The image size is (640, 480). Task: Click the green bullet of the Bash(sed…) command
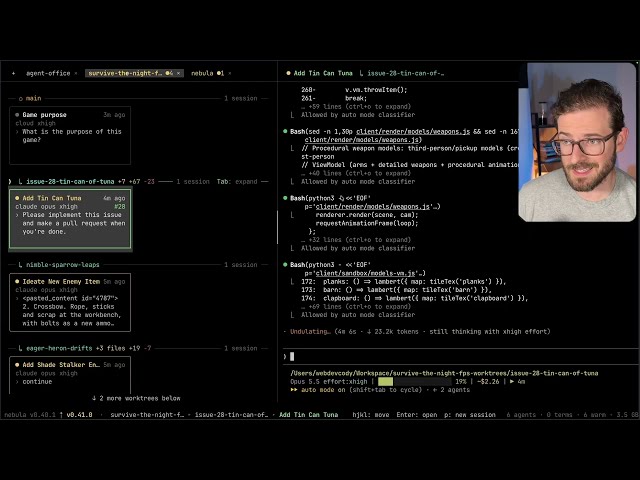point(285,131)
